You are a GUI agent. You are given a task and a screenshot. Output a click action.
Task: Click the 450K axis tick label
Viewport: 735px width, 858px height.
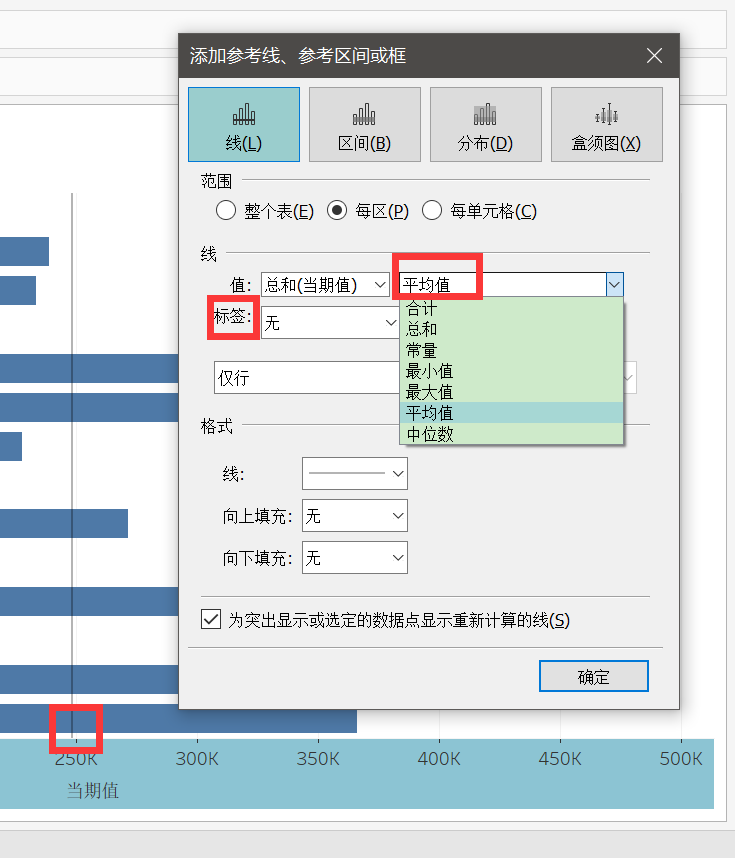[560, 759]
